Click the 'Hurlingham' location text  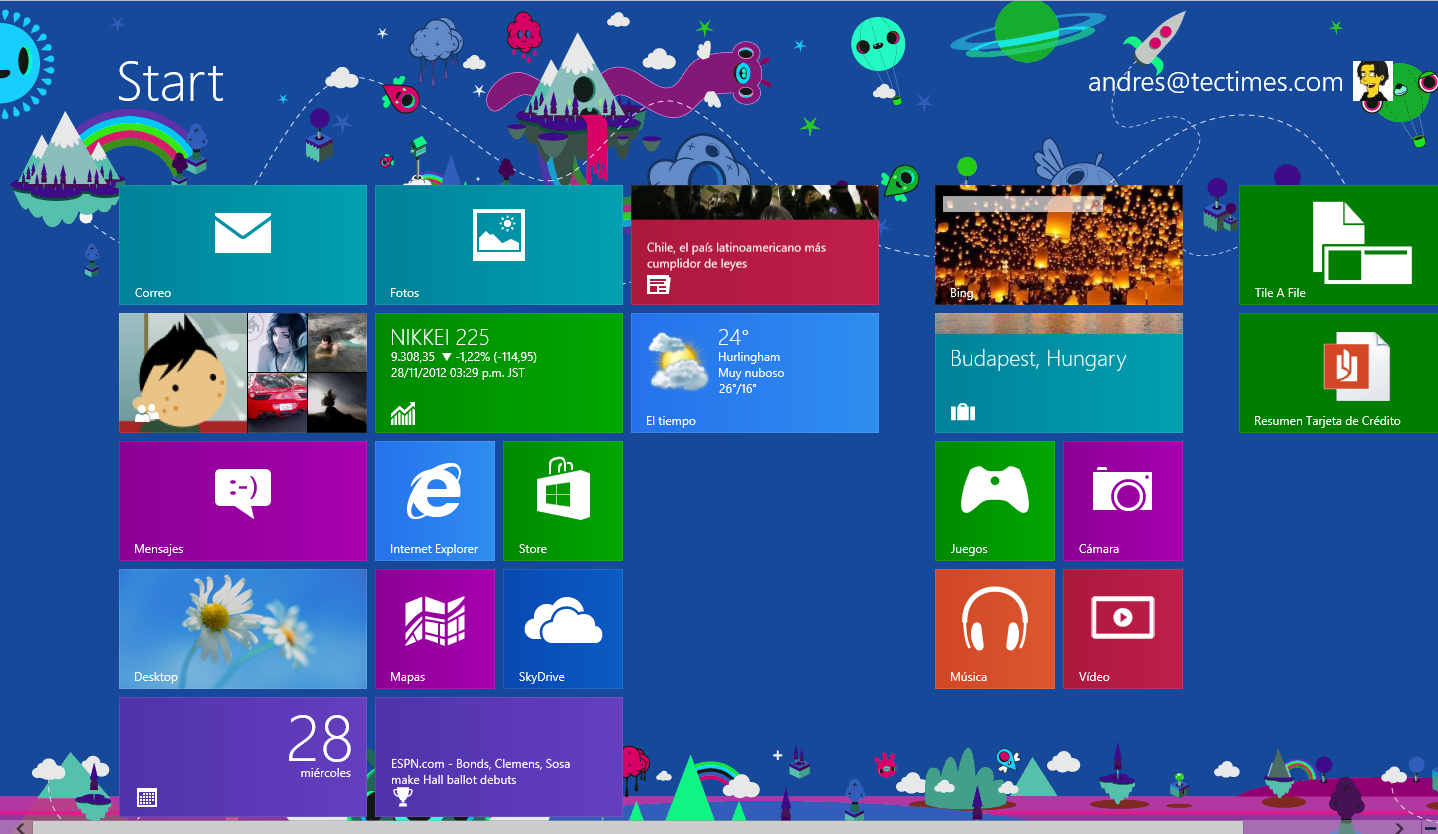pyautogui.click(x=749, y=357)
